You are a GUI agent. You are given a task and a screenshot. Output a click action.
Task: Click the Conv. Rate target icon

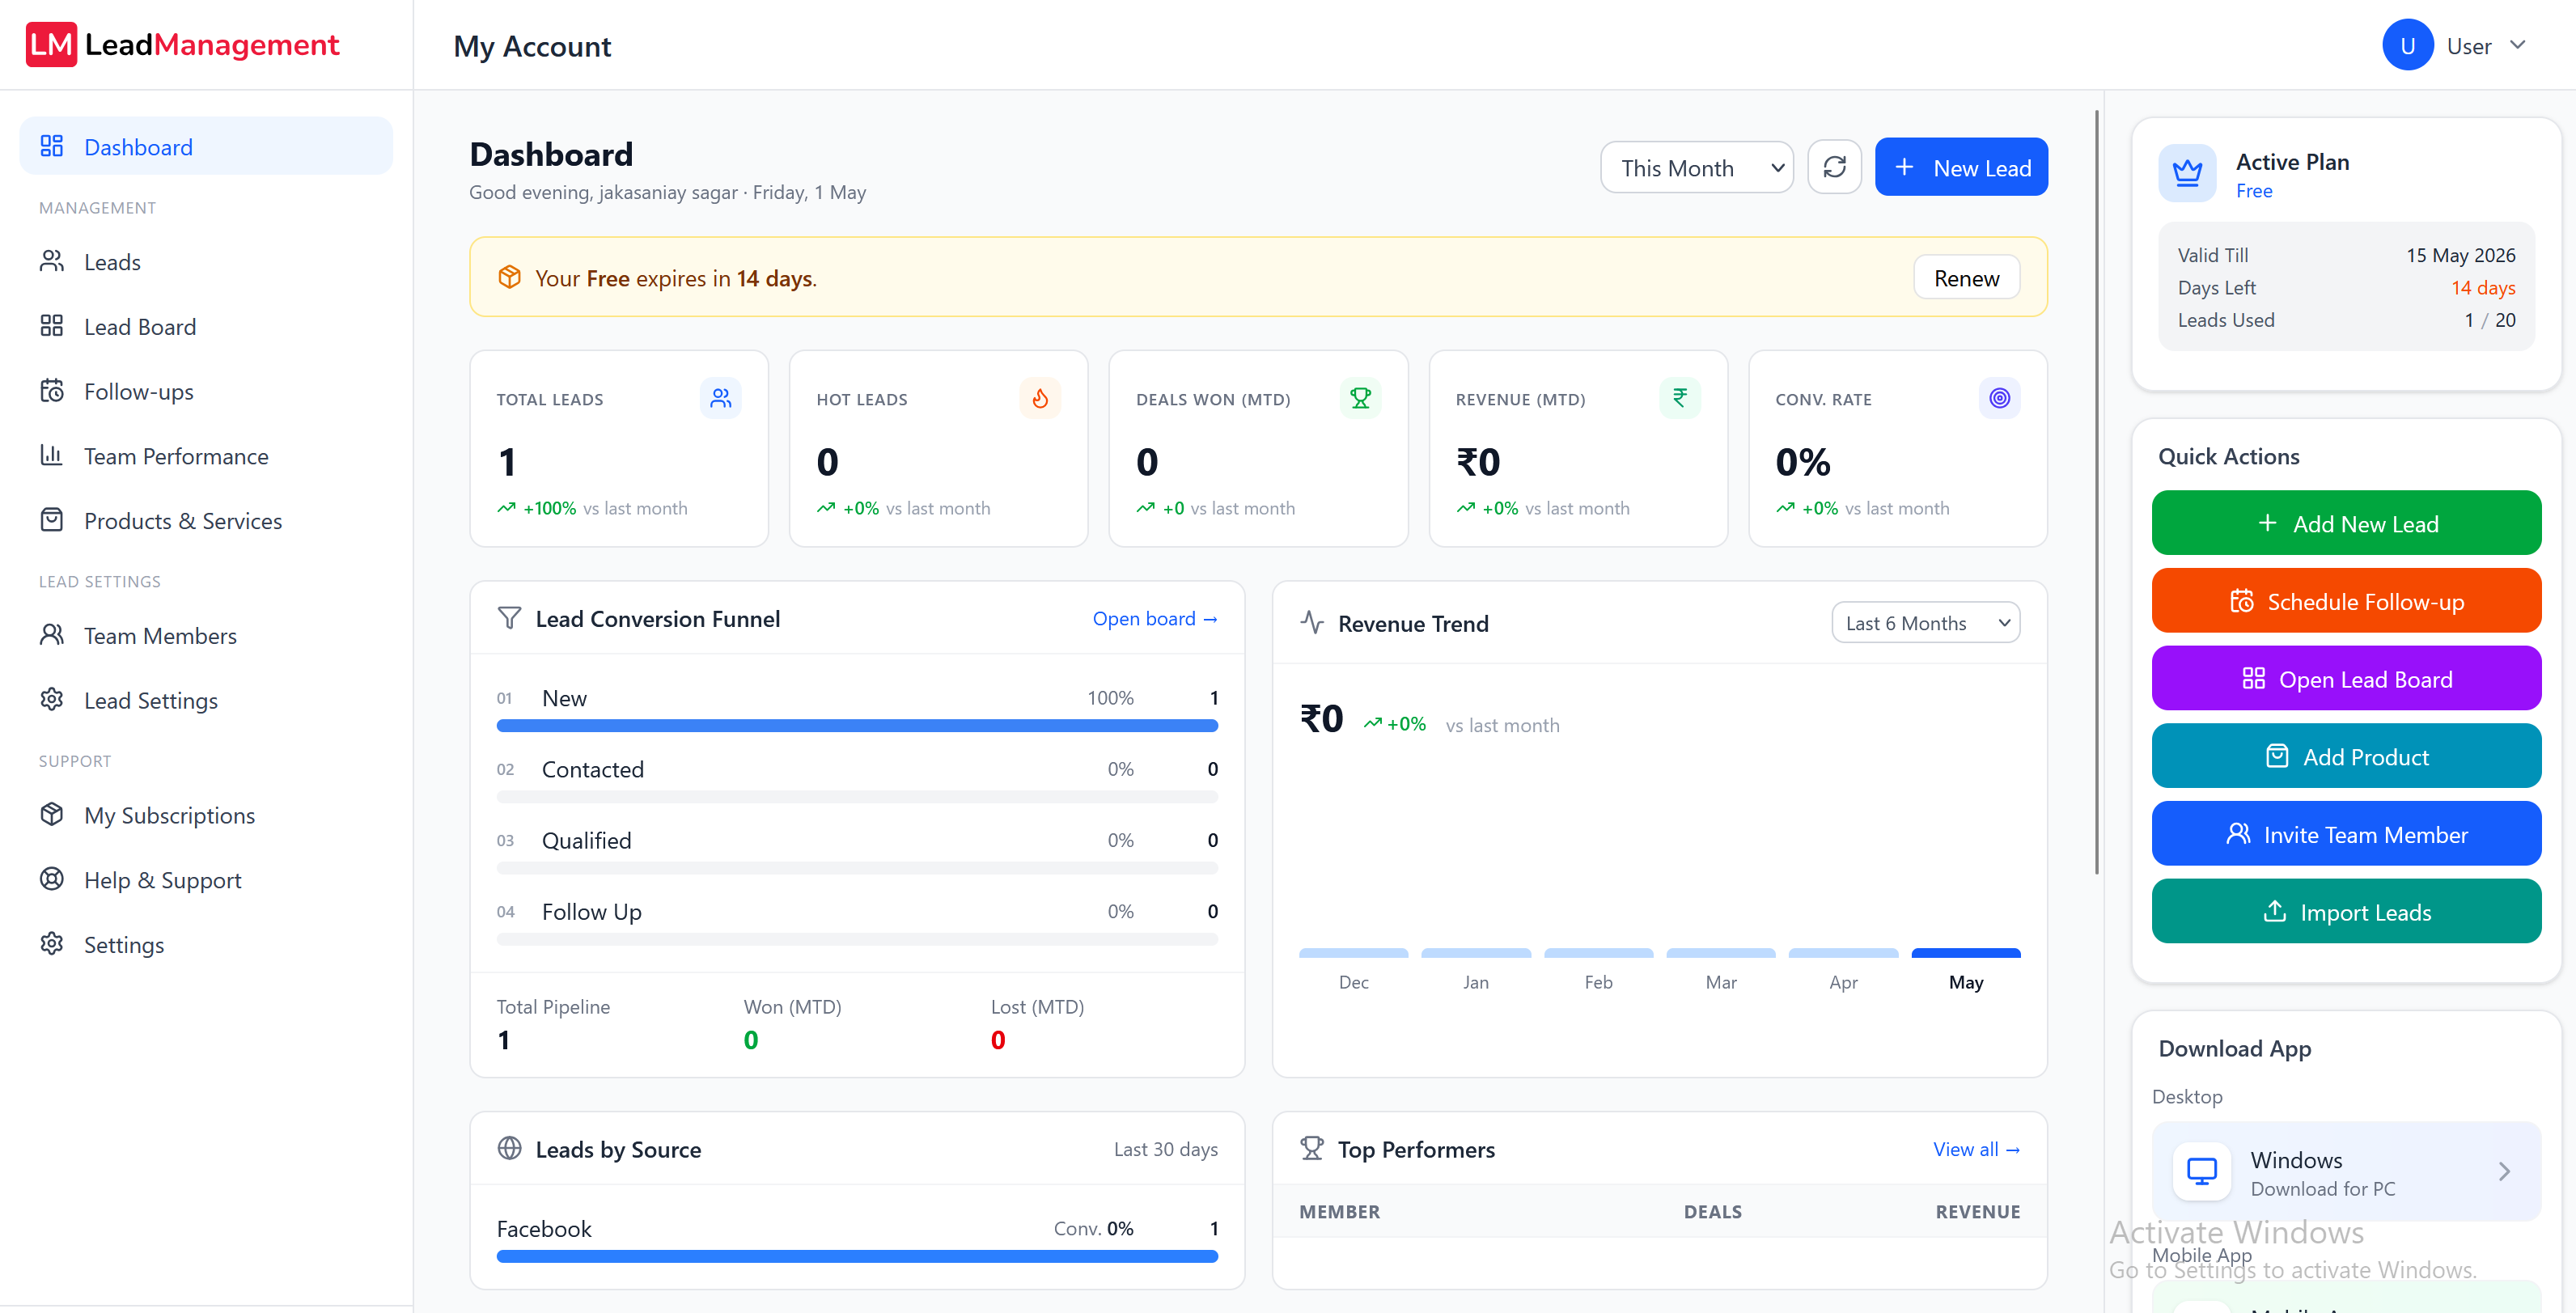click(x=1999, y=398)
